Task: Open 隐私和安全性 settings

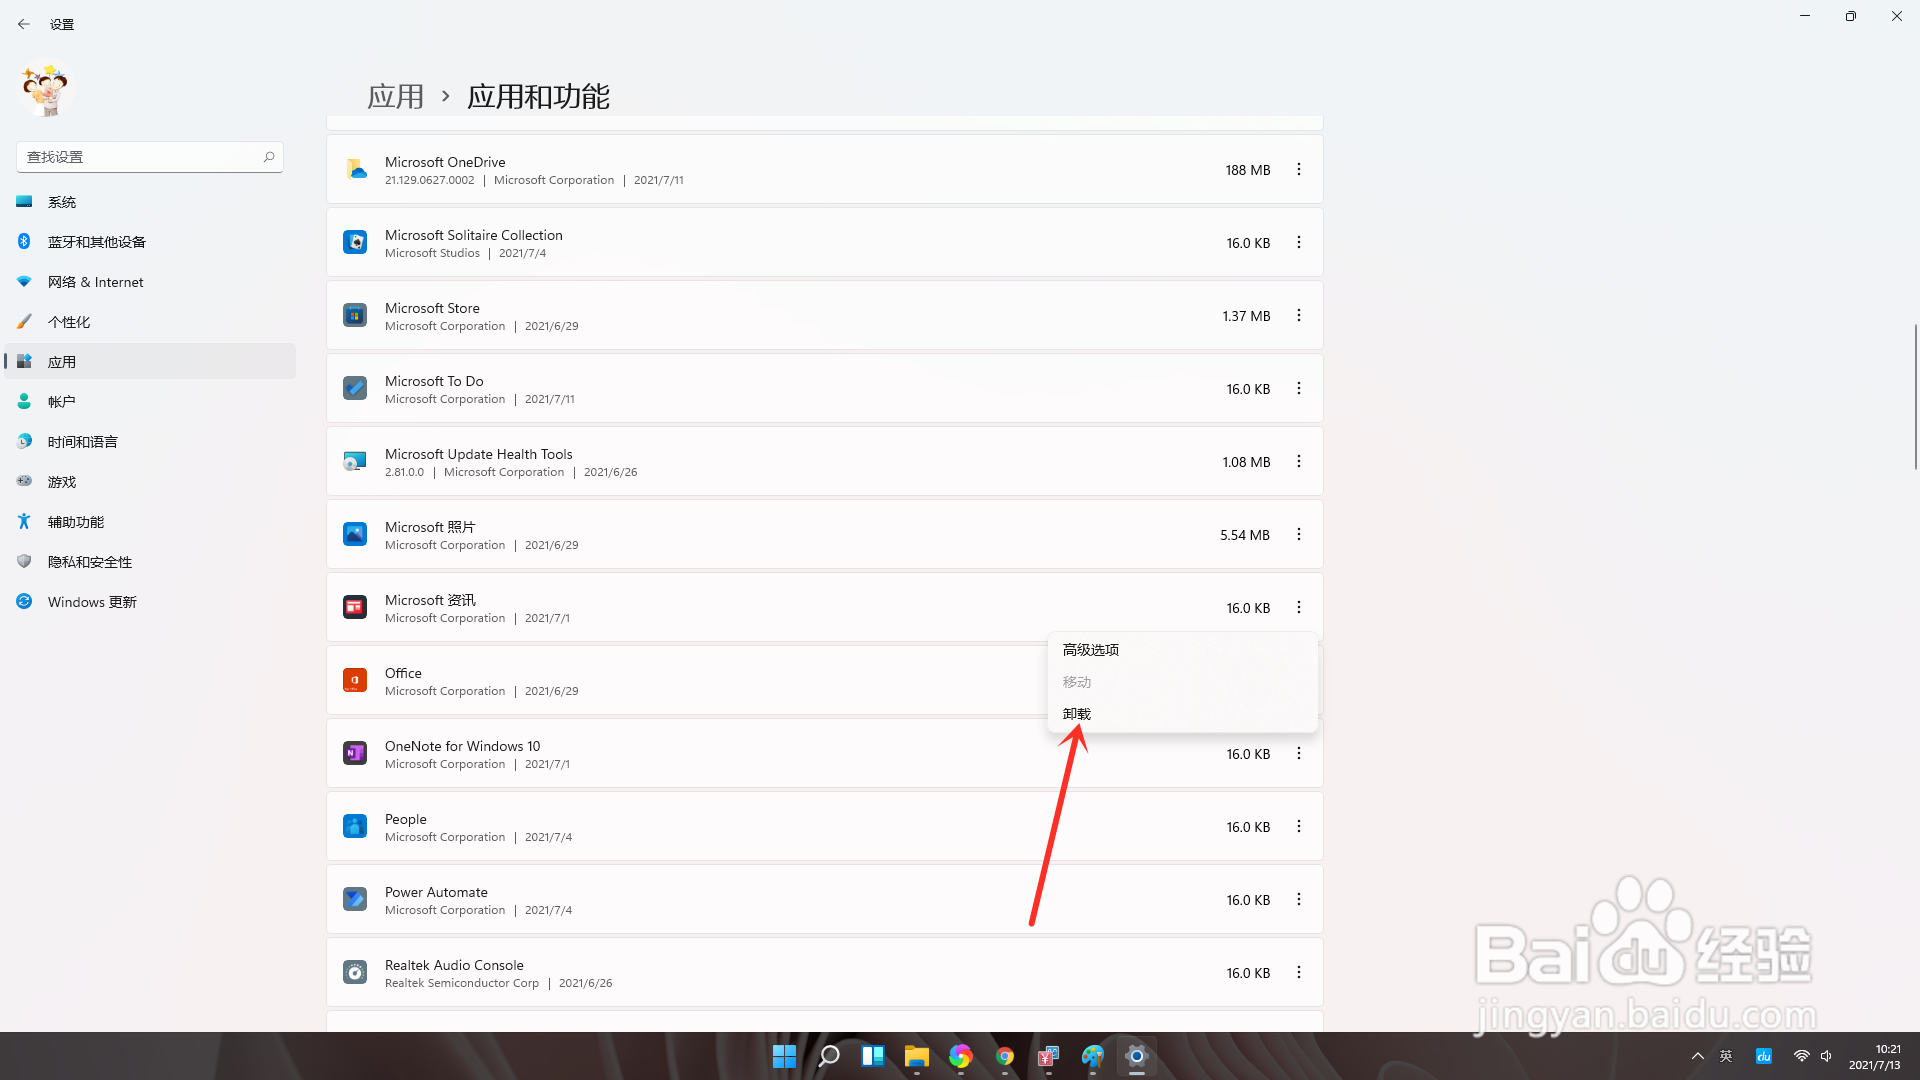Action: pos(150,562)
